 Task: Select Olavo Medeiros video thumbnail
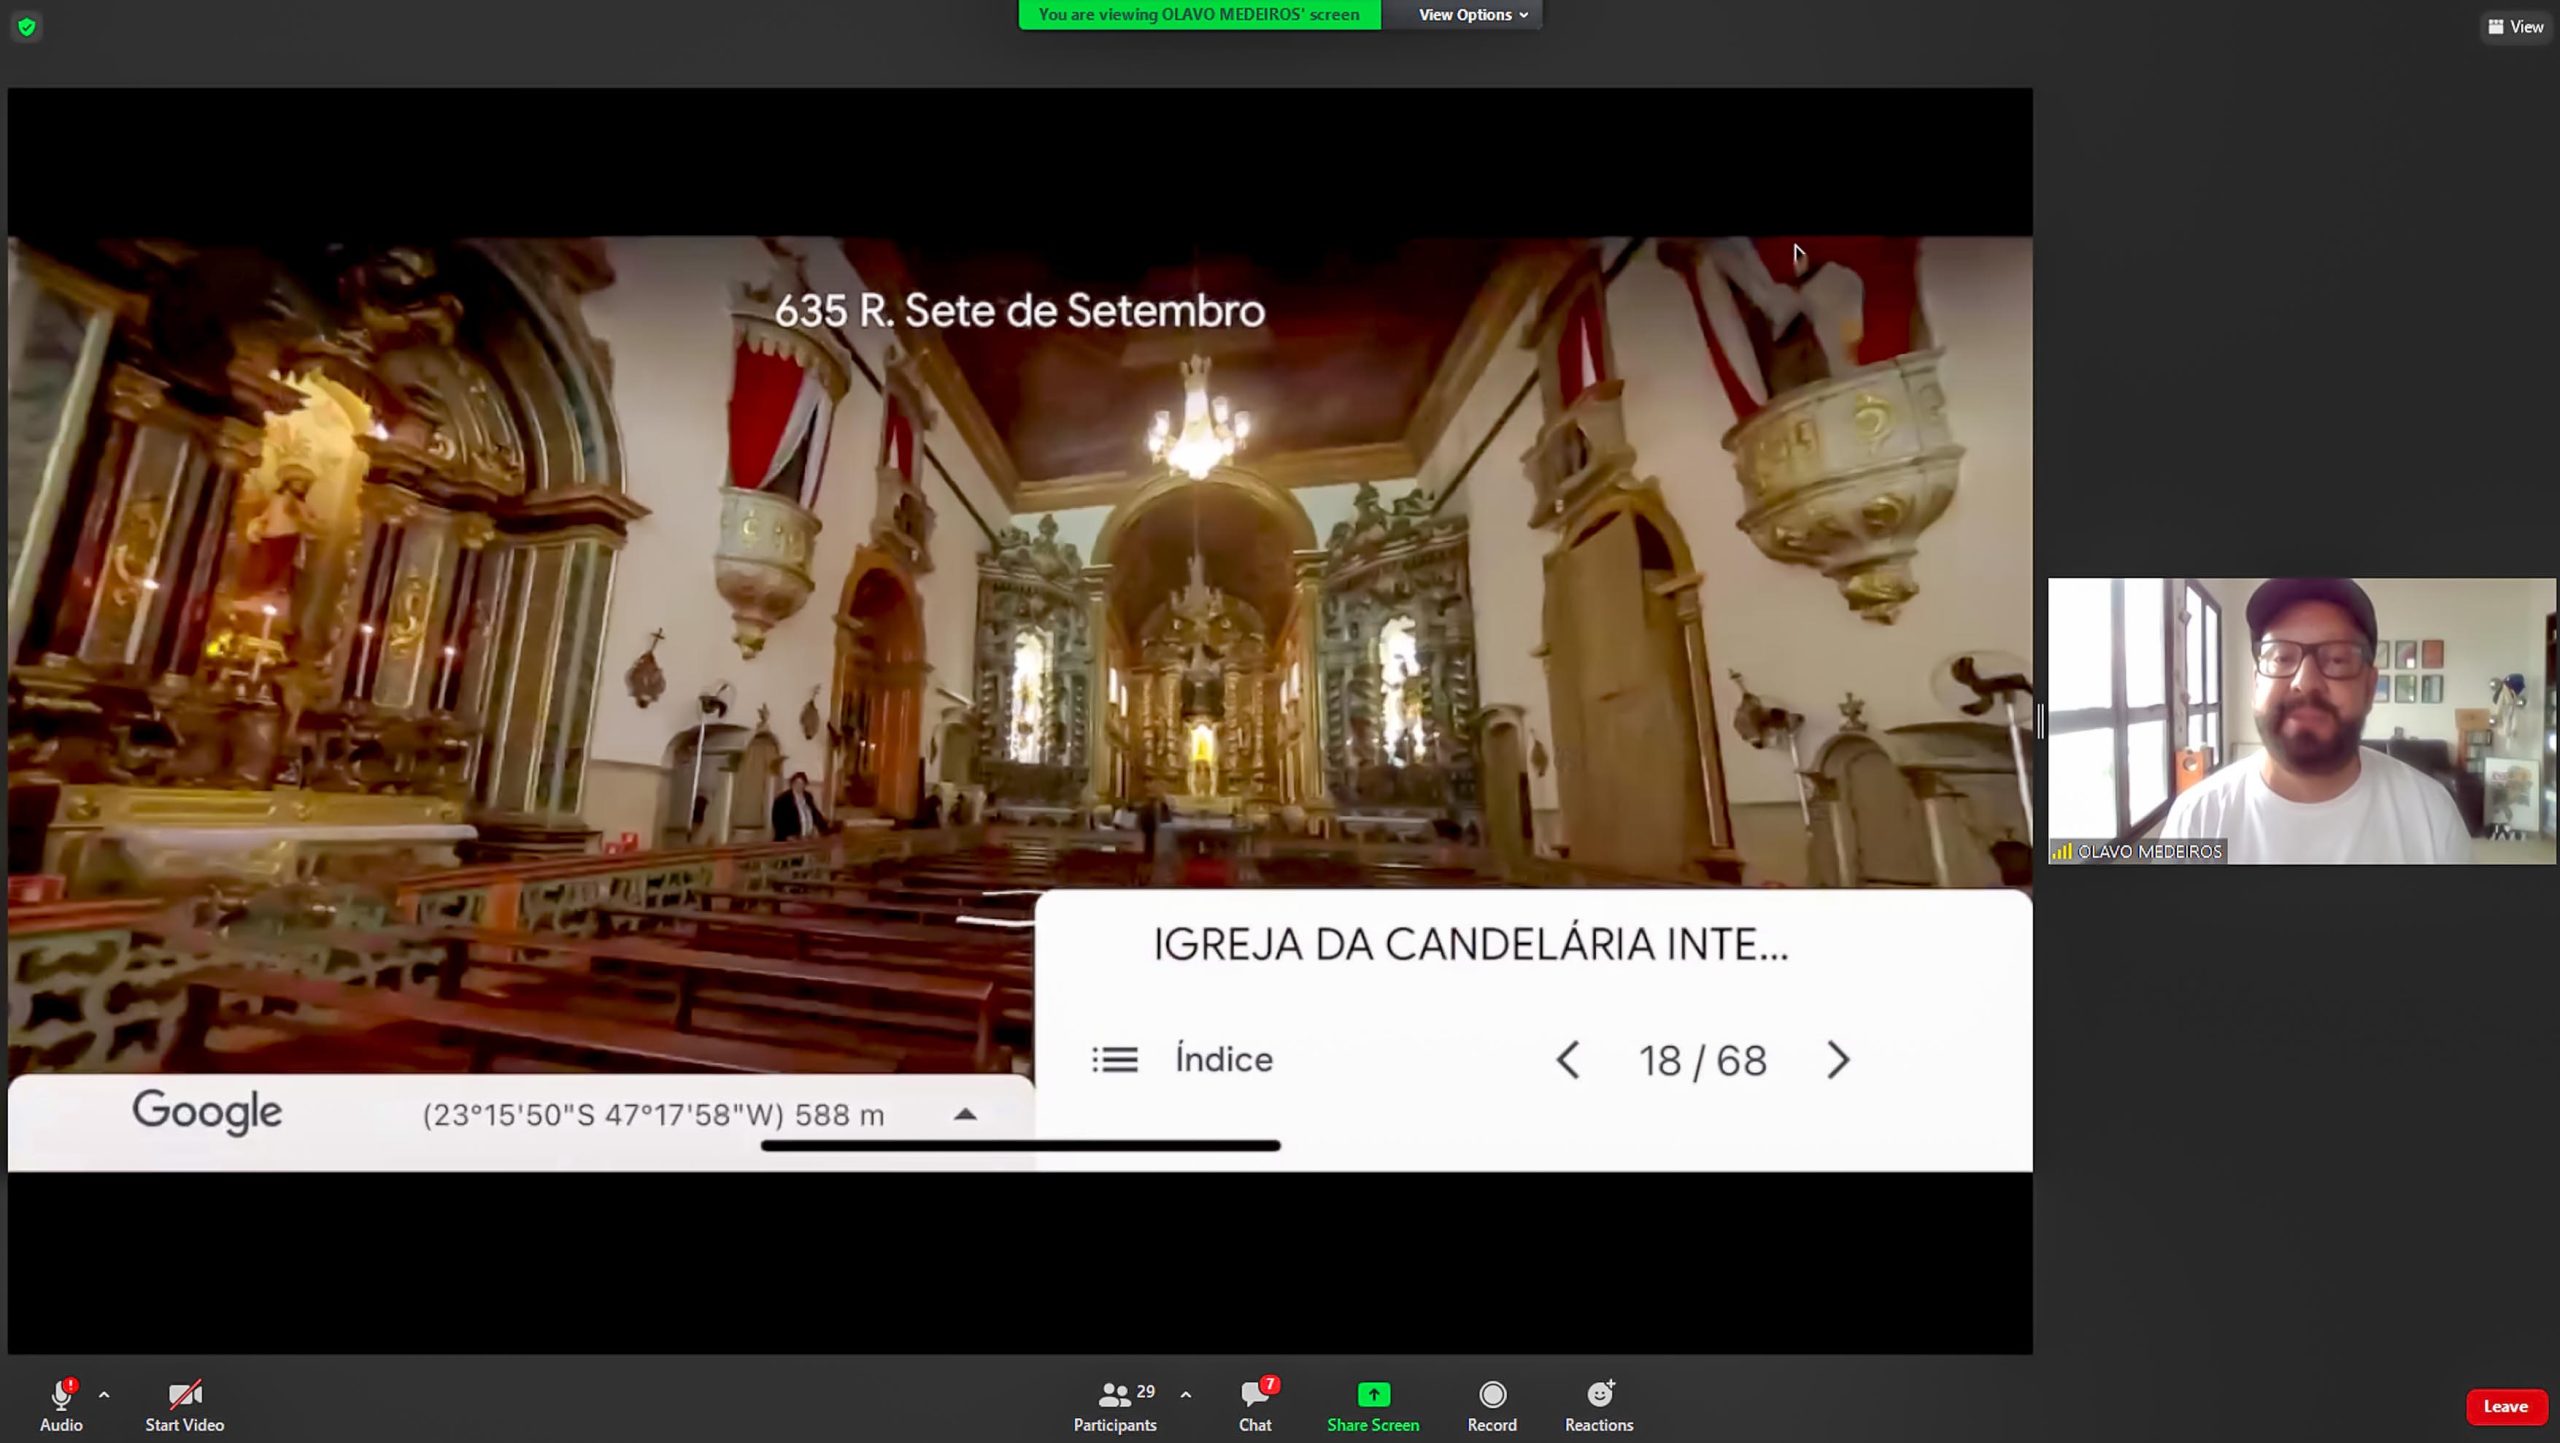[2301, 720]
